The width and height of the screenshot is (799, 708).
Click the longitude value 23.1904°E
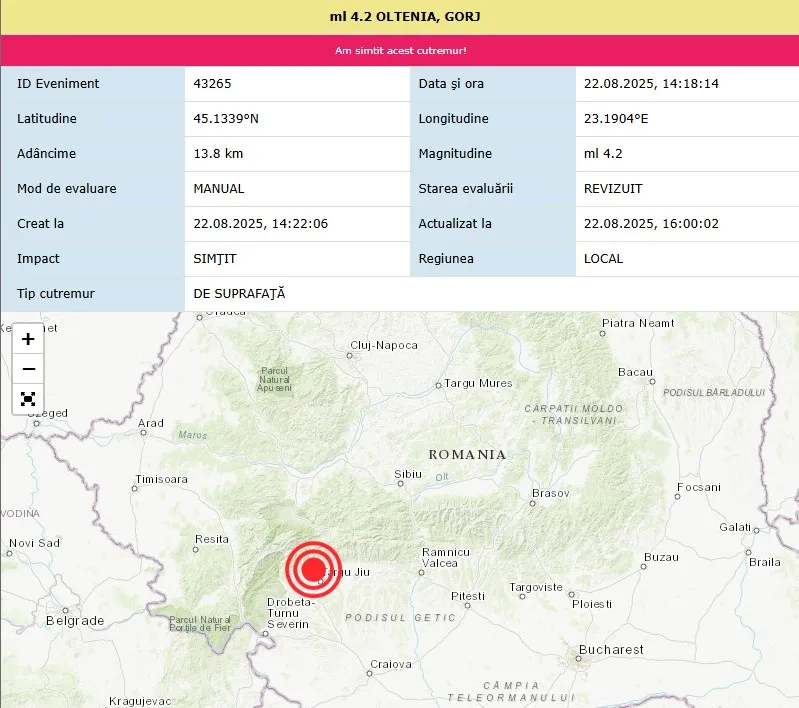tap(616, 119)
